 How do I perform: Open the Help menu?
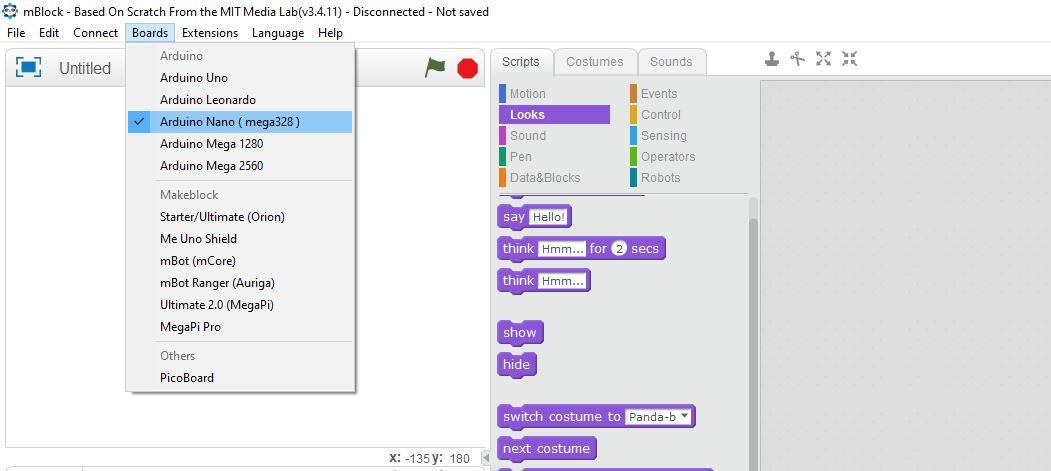pos(330,33)
